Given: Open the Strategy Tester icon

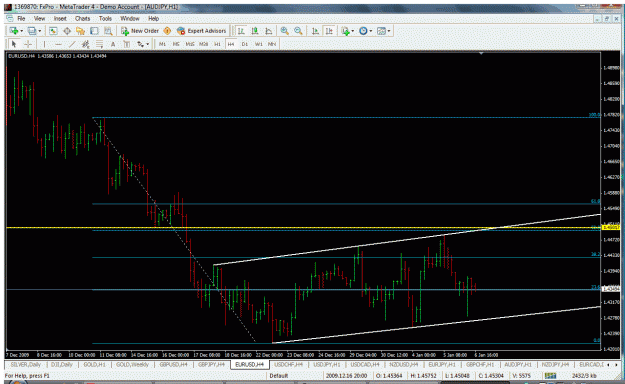Looking at the screenshot, I should click(108, 31).
